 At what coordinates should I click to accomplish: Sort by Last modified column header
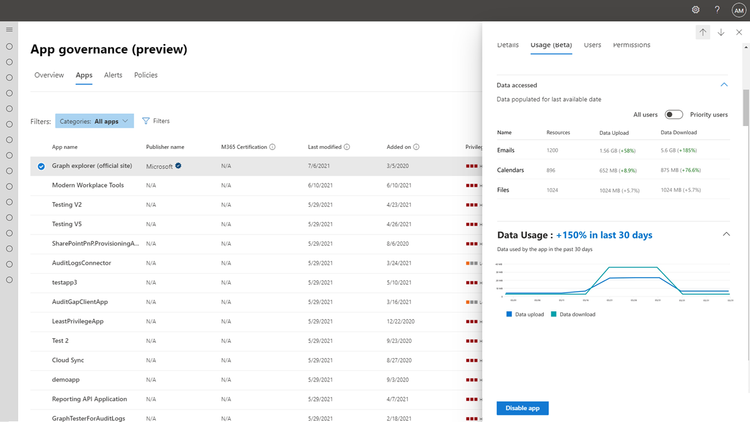[324, 147]
